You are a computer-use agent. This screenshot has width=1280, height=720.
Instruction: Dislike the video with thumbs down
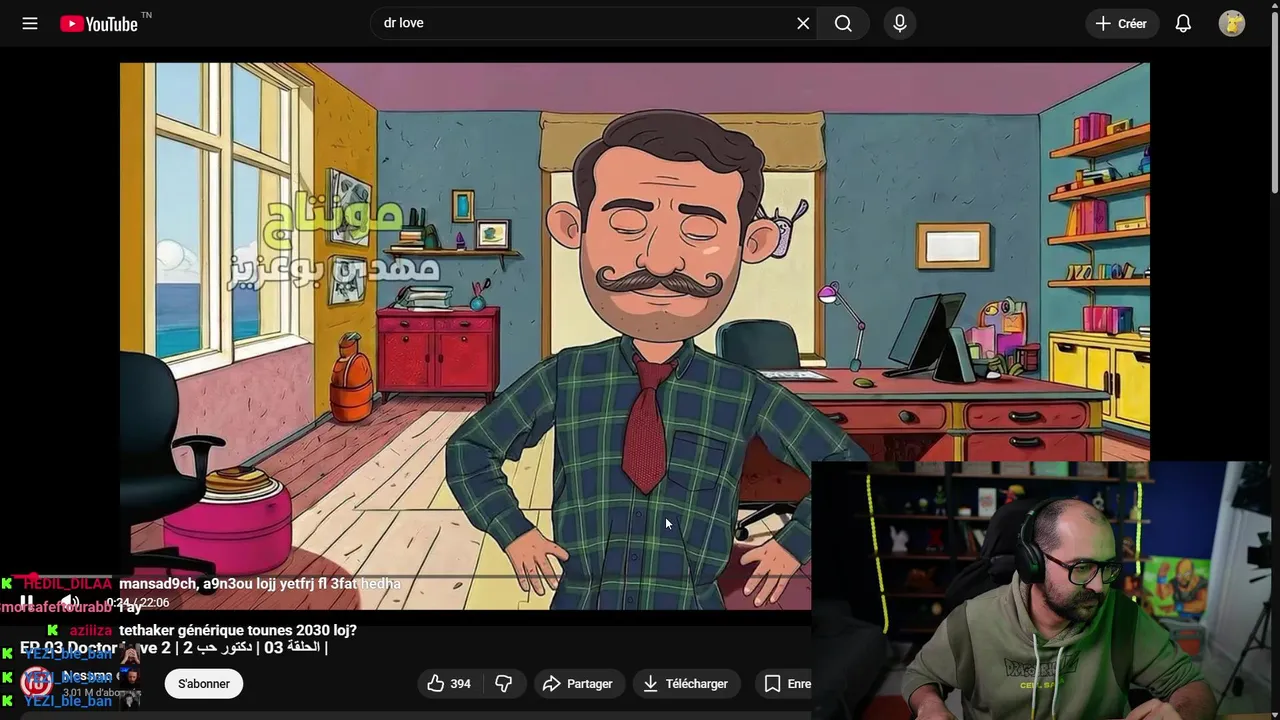point(504,684)
